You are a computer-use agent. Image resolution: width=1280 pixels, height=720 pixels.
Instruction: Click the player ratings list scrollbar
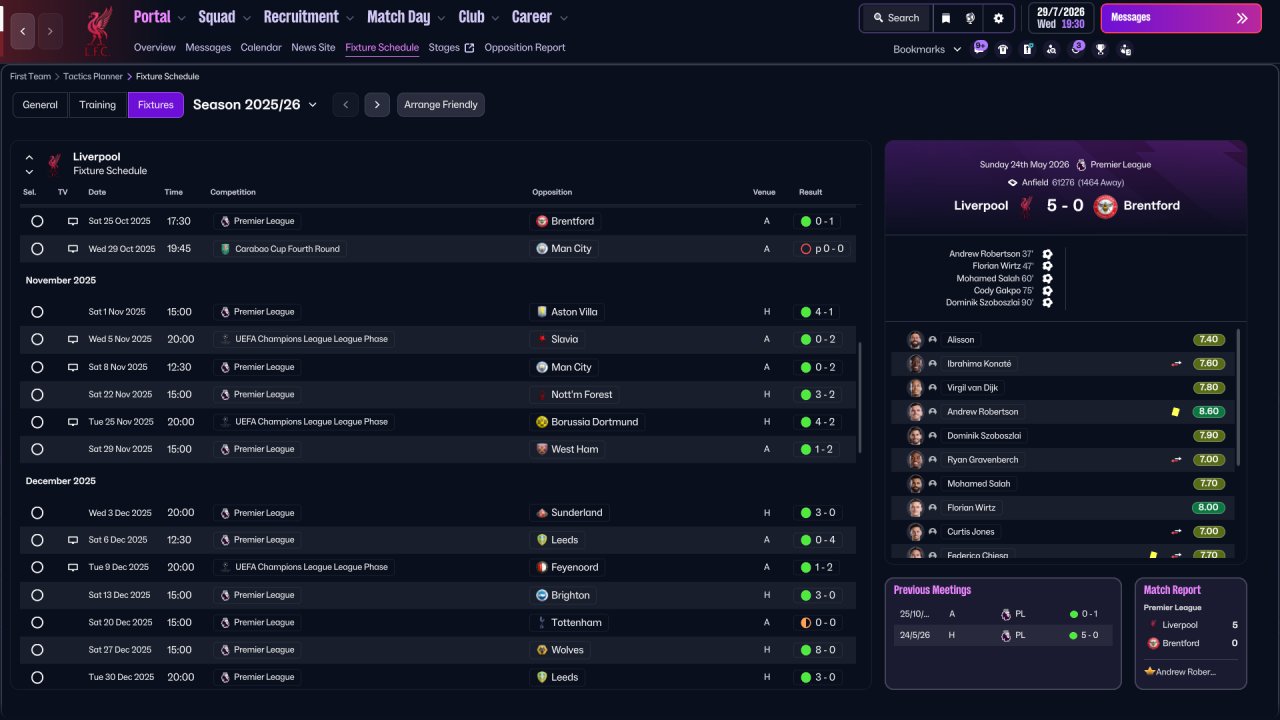pyautogui.click(x=1239, y=397)
